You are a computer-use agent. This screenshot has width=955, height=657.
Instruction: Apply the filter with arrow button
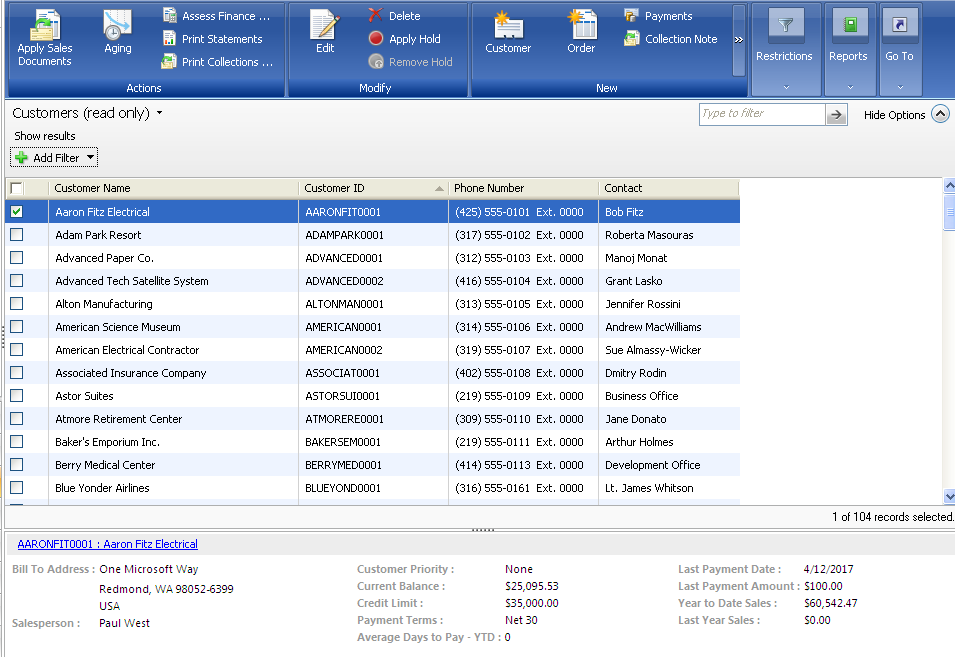836,114
